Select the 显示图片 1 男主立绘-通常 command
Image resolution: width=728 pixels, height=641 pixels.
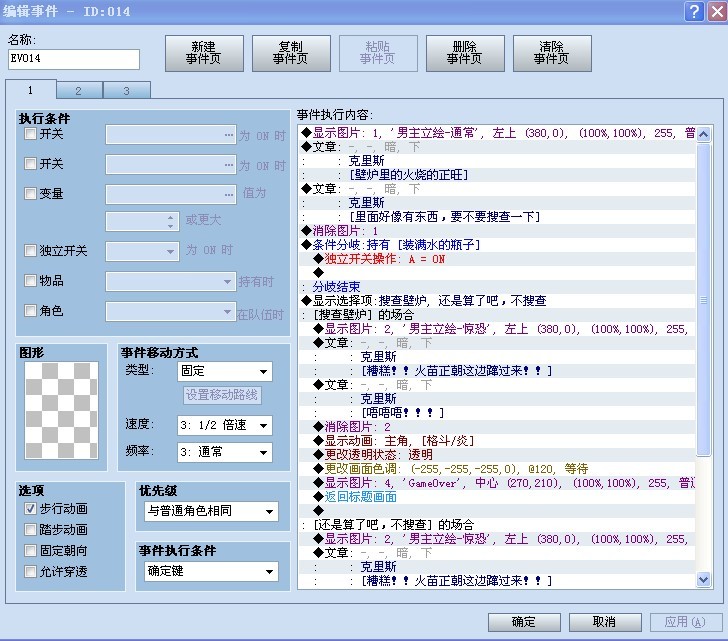click(x=497, y=133)
